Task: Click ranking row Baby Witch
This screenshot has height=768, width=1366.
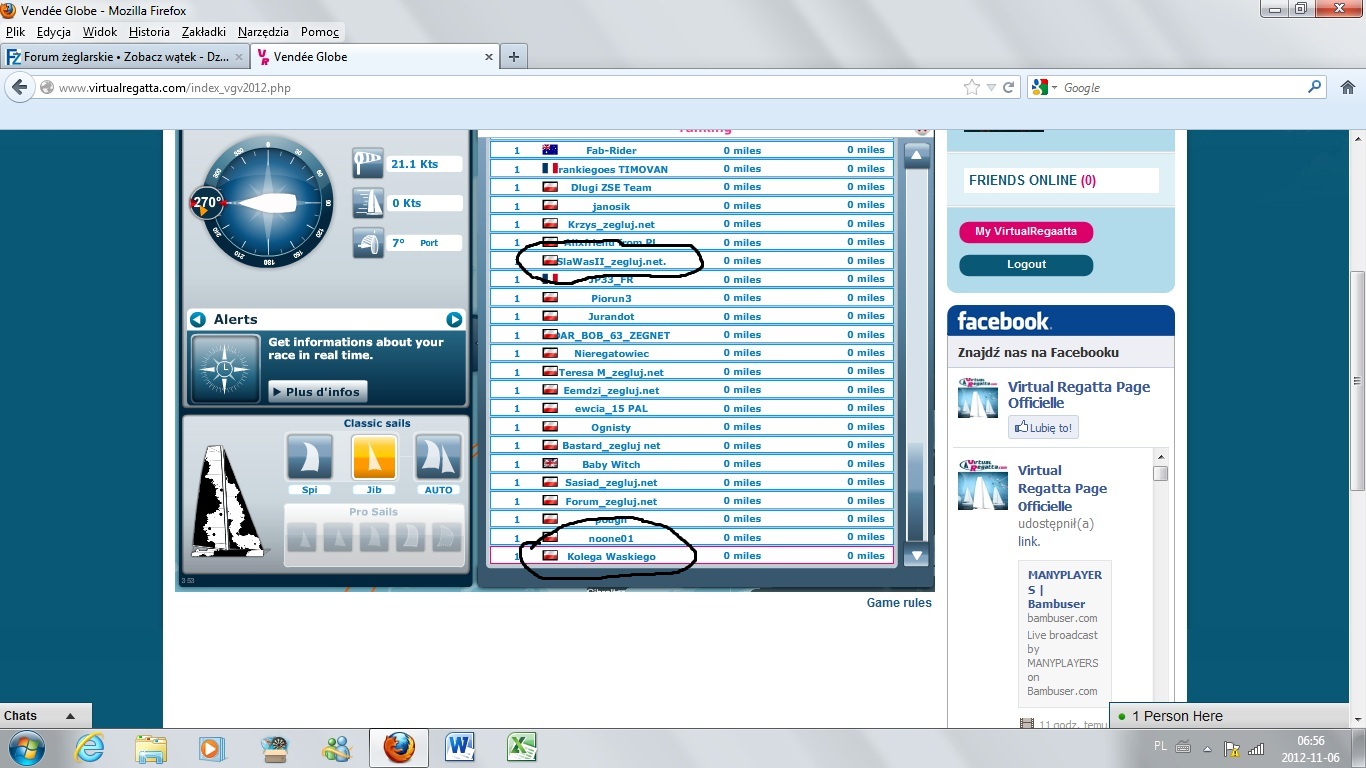Action: (x=691, y=464)
